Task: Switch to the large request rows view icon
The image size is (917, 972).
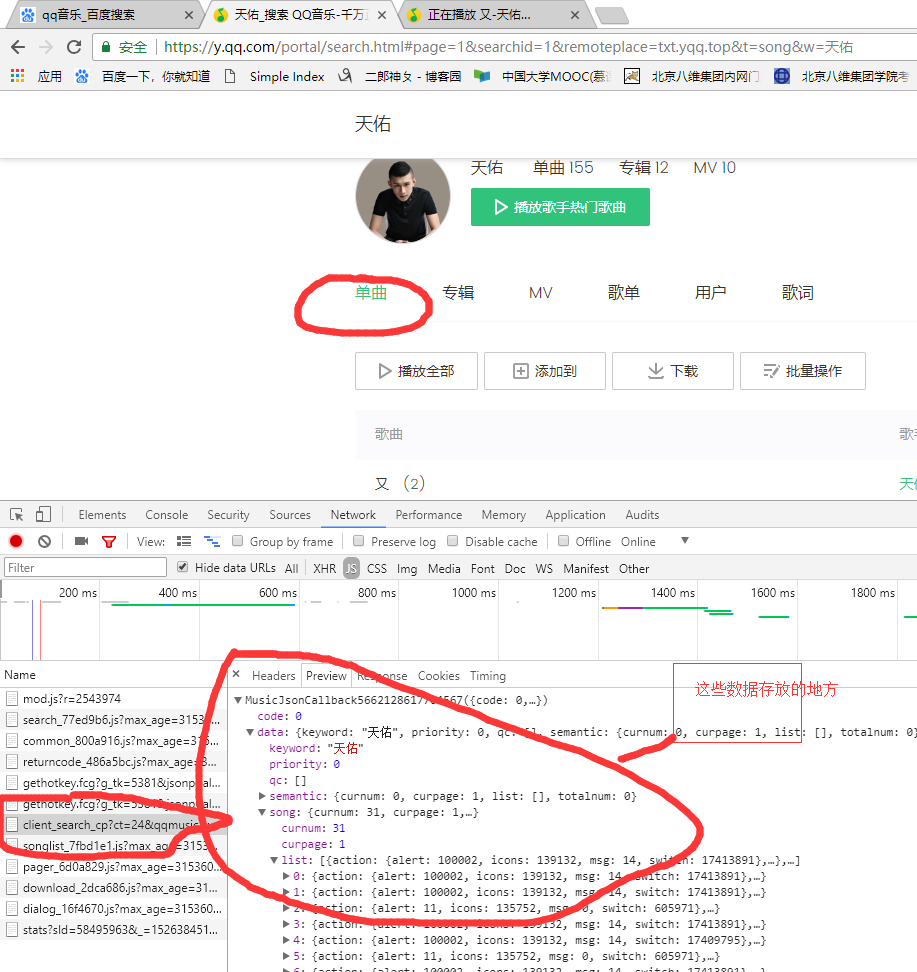Action: (184, 541)
